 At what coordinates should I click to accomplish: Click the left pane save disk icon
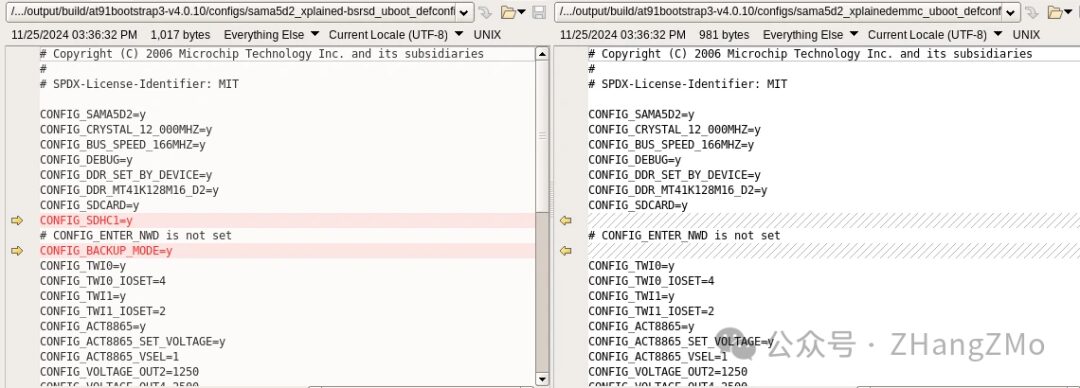[x=539, y=12]
